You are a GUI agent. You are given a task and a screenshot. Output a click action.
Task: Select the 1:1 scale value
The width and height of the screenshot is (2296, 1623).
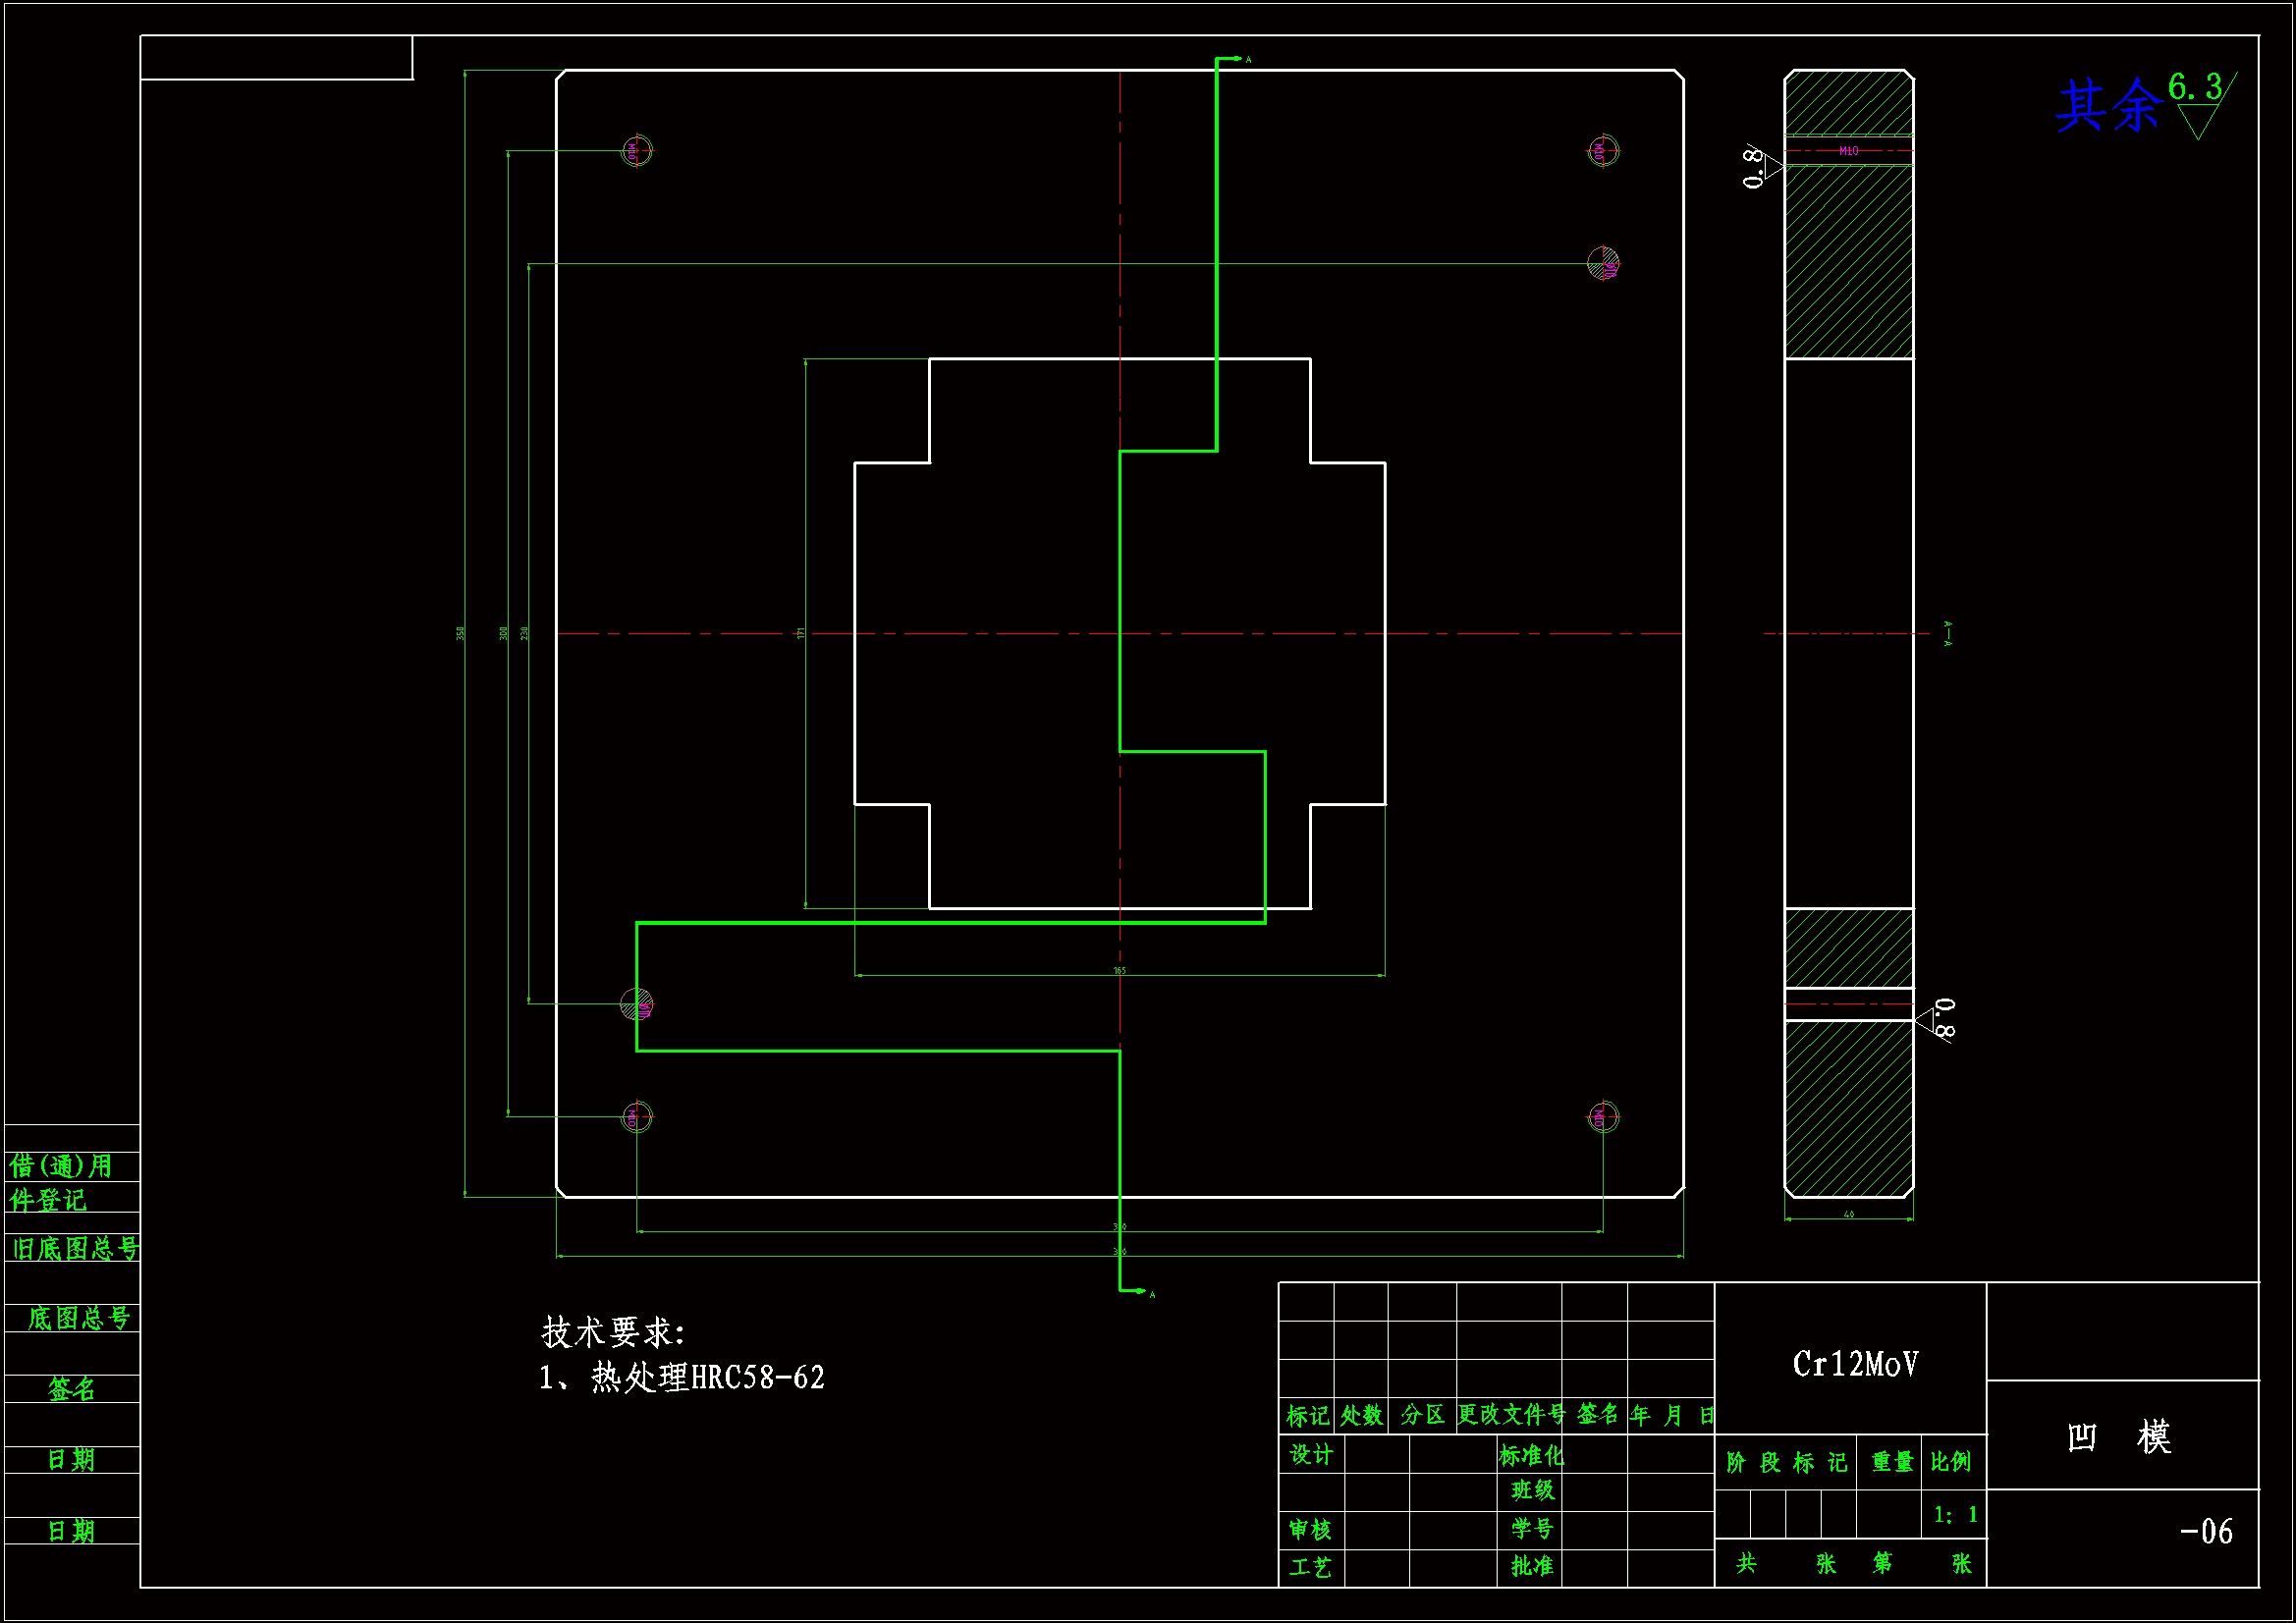[1955, 1515]
